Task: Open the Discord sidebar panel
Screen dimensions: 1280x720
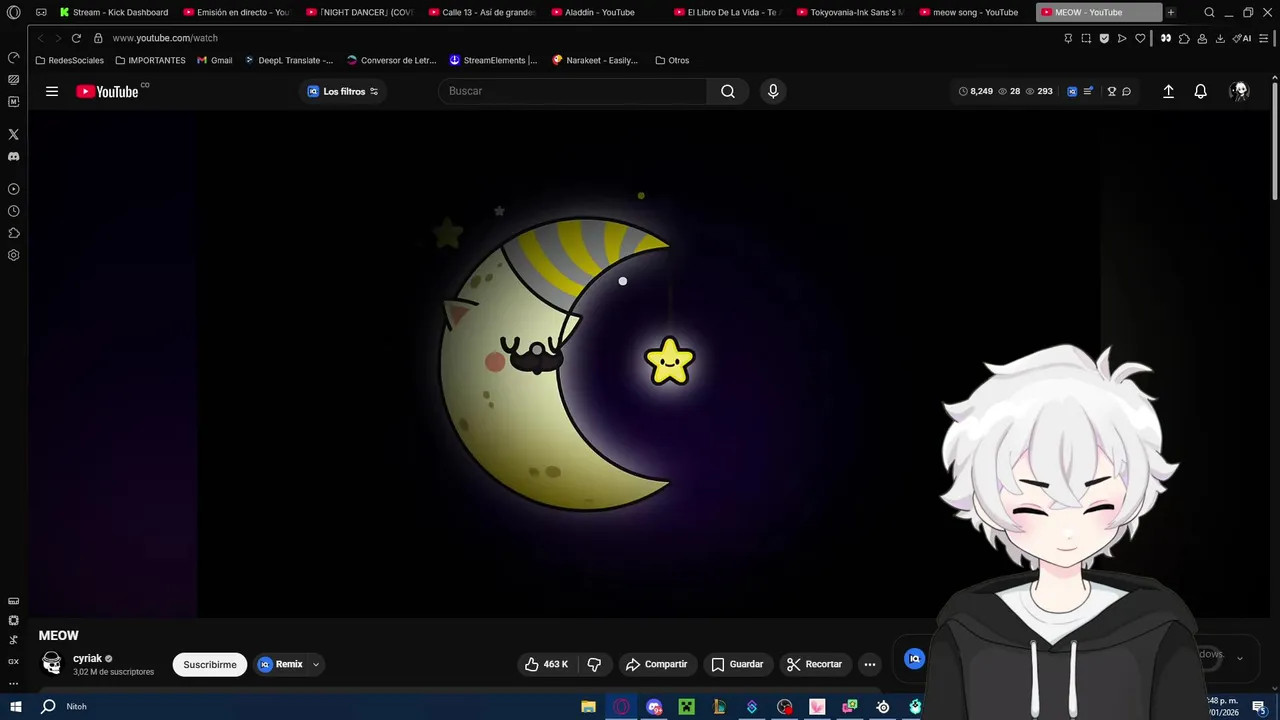Action: tap(13, 156)
